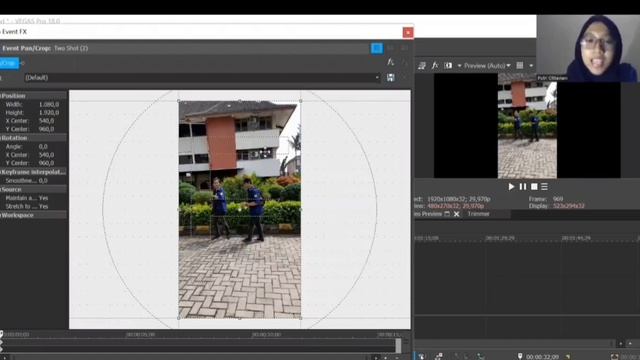
Task: Click the video preview display image
Action: (x=527, y=126)
